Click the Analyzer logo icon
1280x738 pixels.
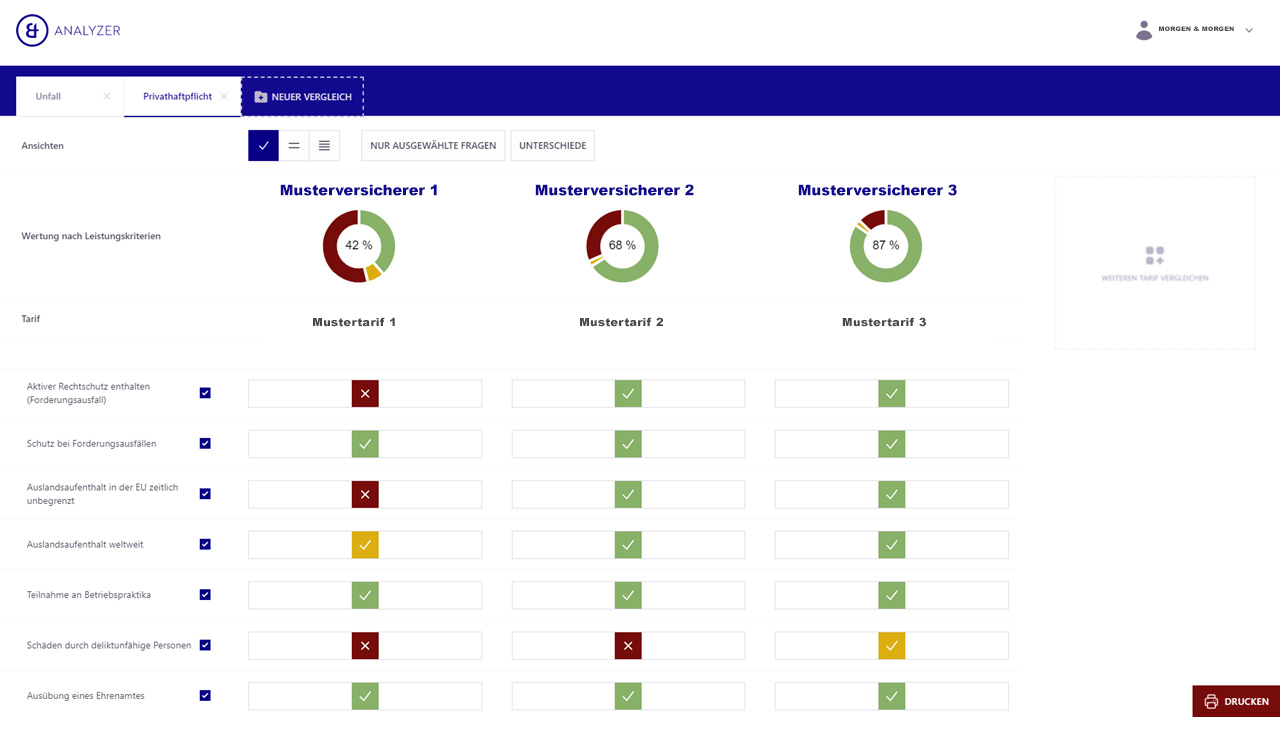coord(32,31)
